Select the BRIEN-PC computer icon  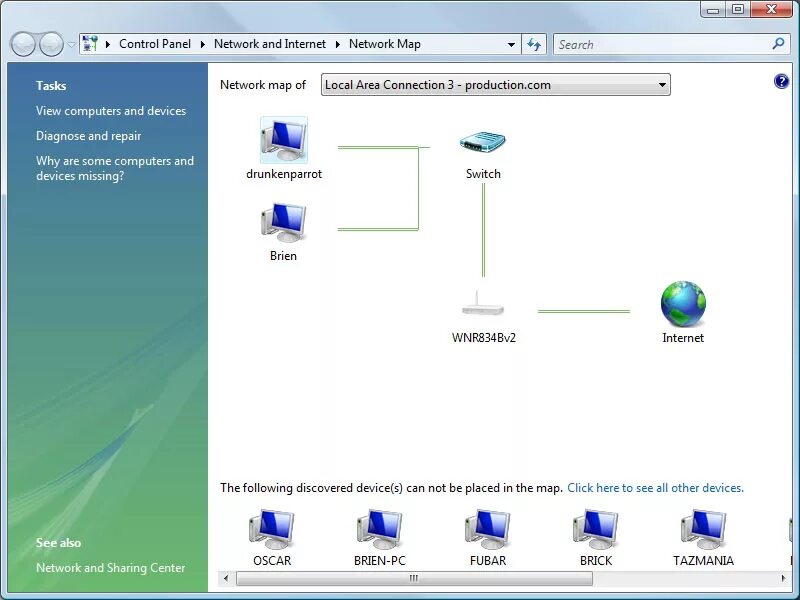[380, 529]
